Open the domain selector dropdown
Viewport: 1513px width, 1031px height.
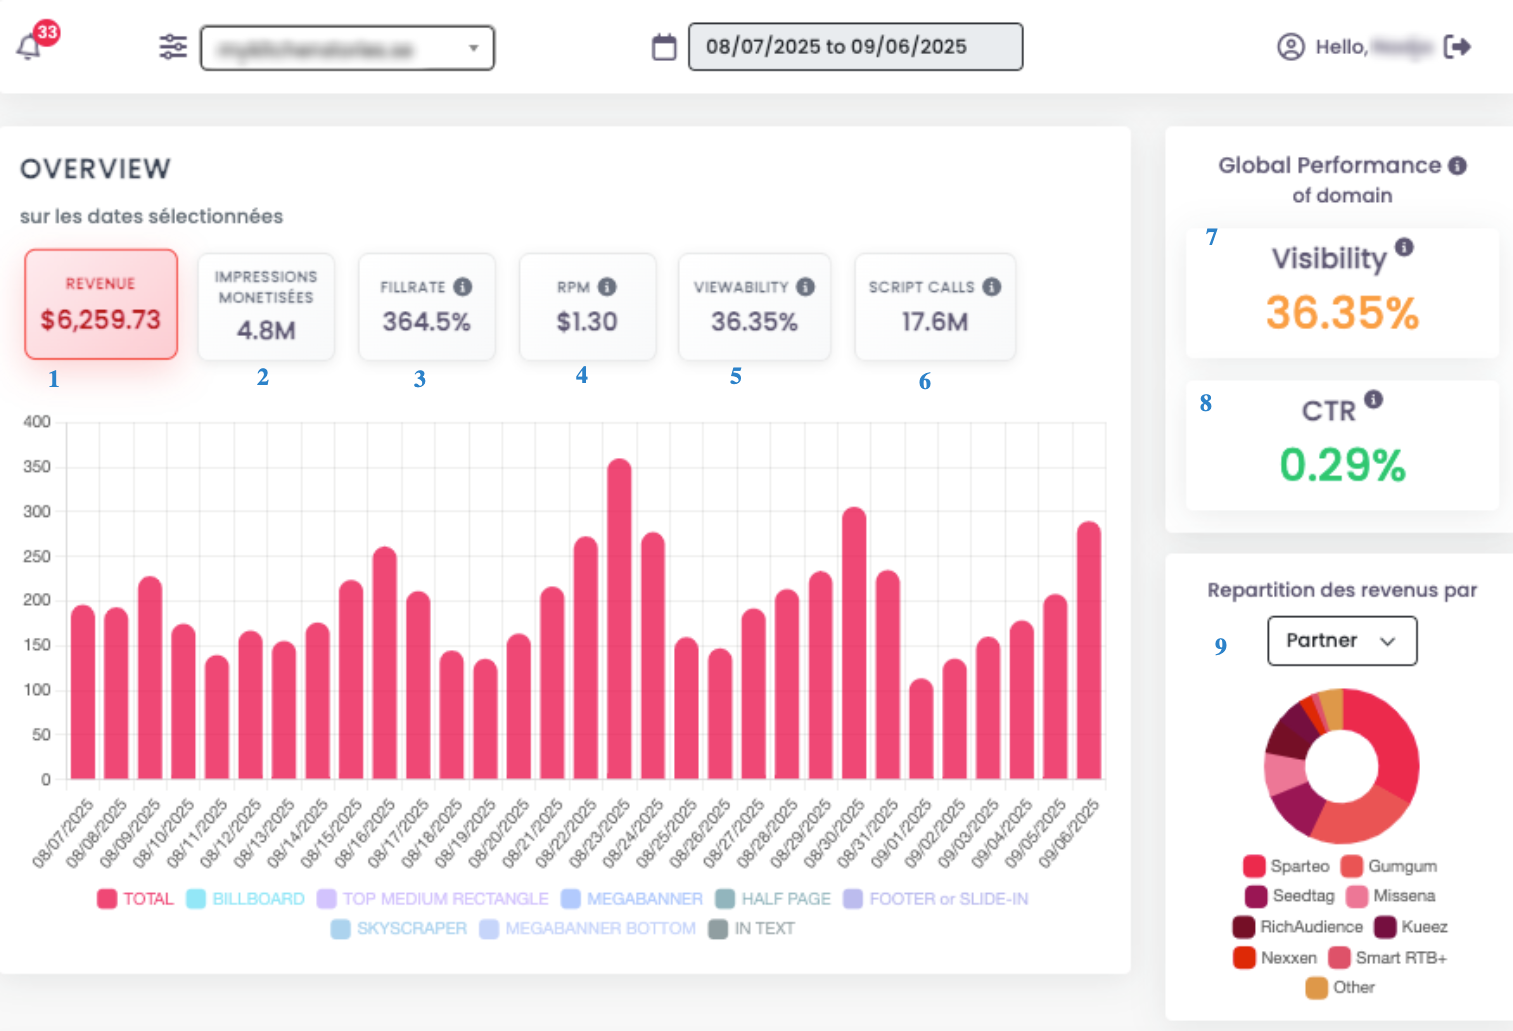[x=347, y=48]
